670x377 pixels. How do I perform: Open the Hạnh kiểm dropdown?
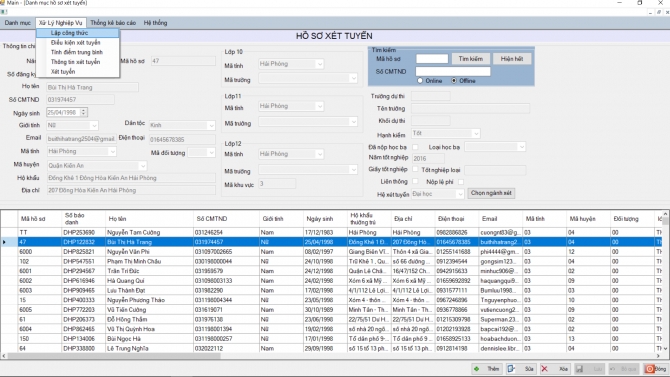[x=476, y=134]
